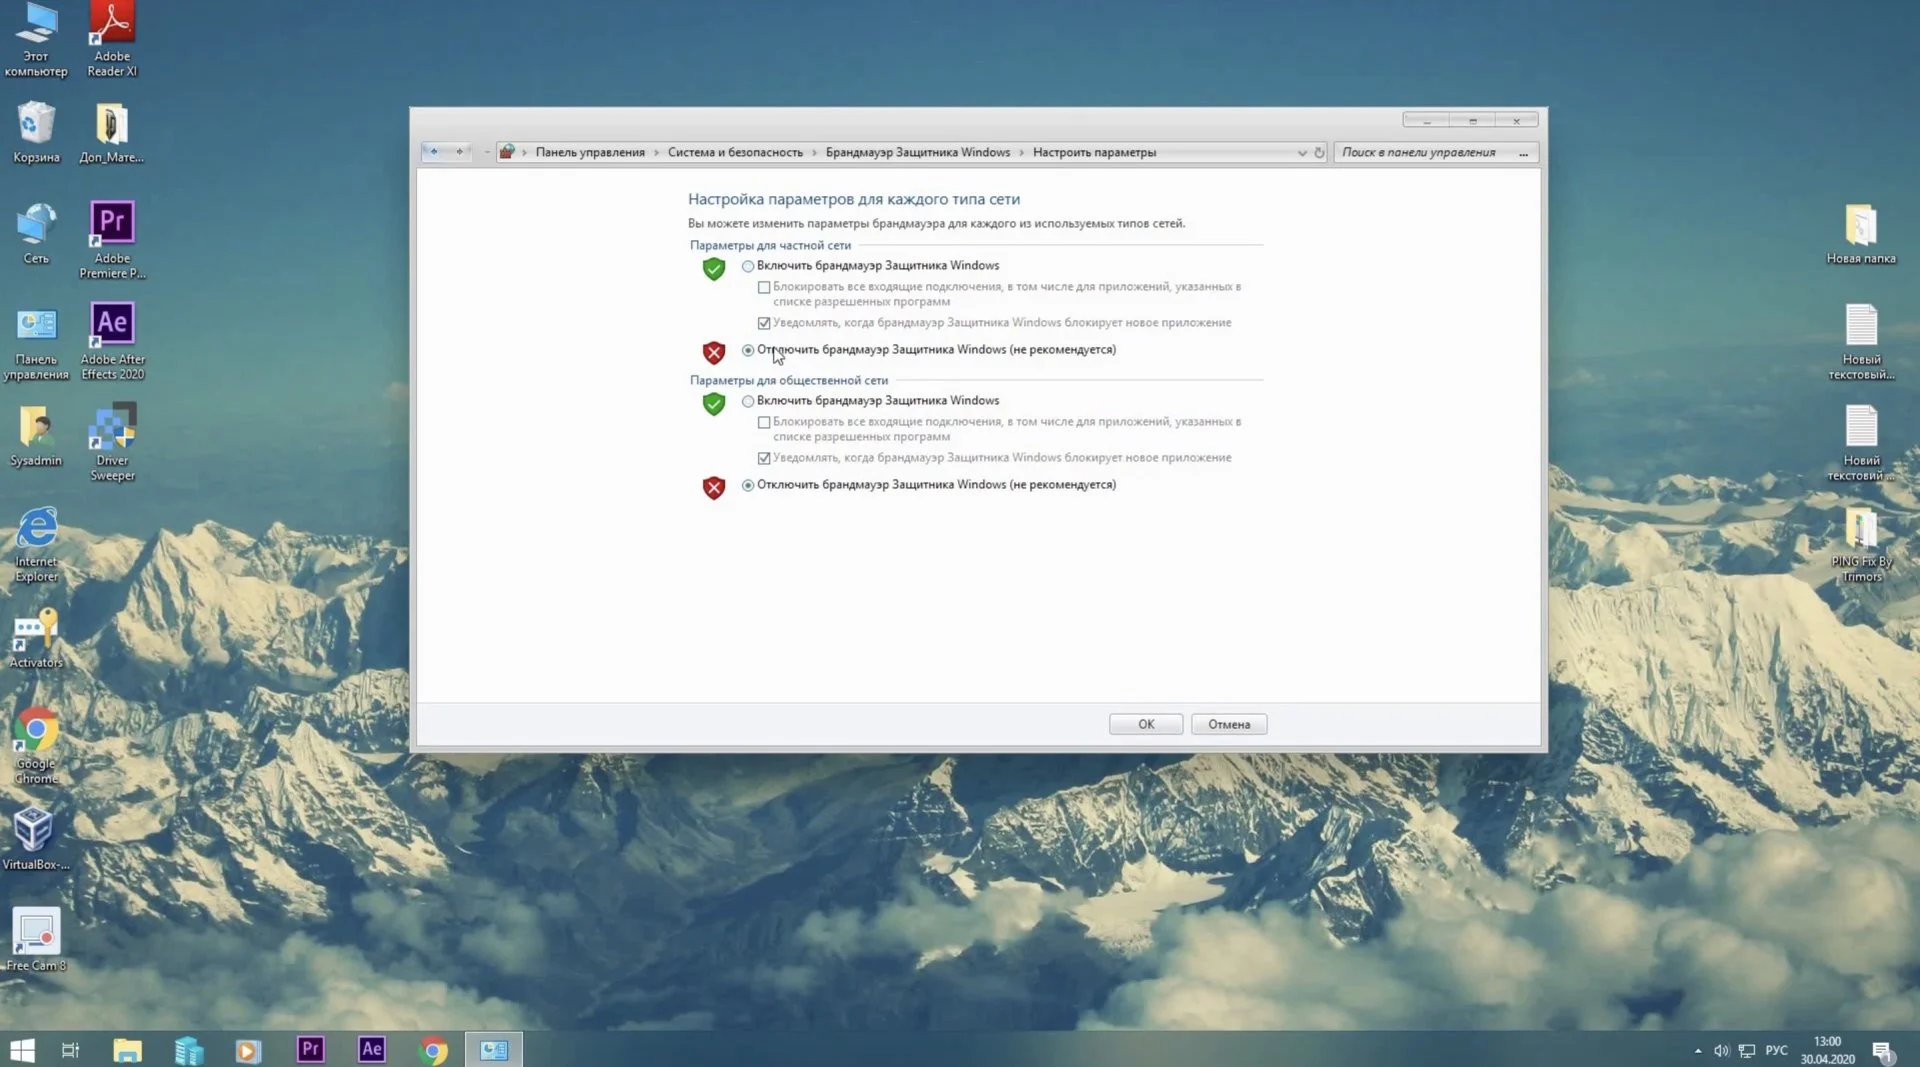1920x1067 pixels.
Task: Click the Отмена button
Action: [1229, 724]
